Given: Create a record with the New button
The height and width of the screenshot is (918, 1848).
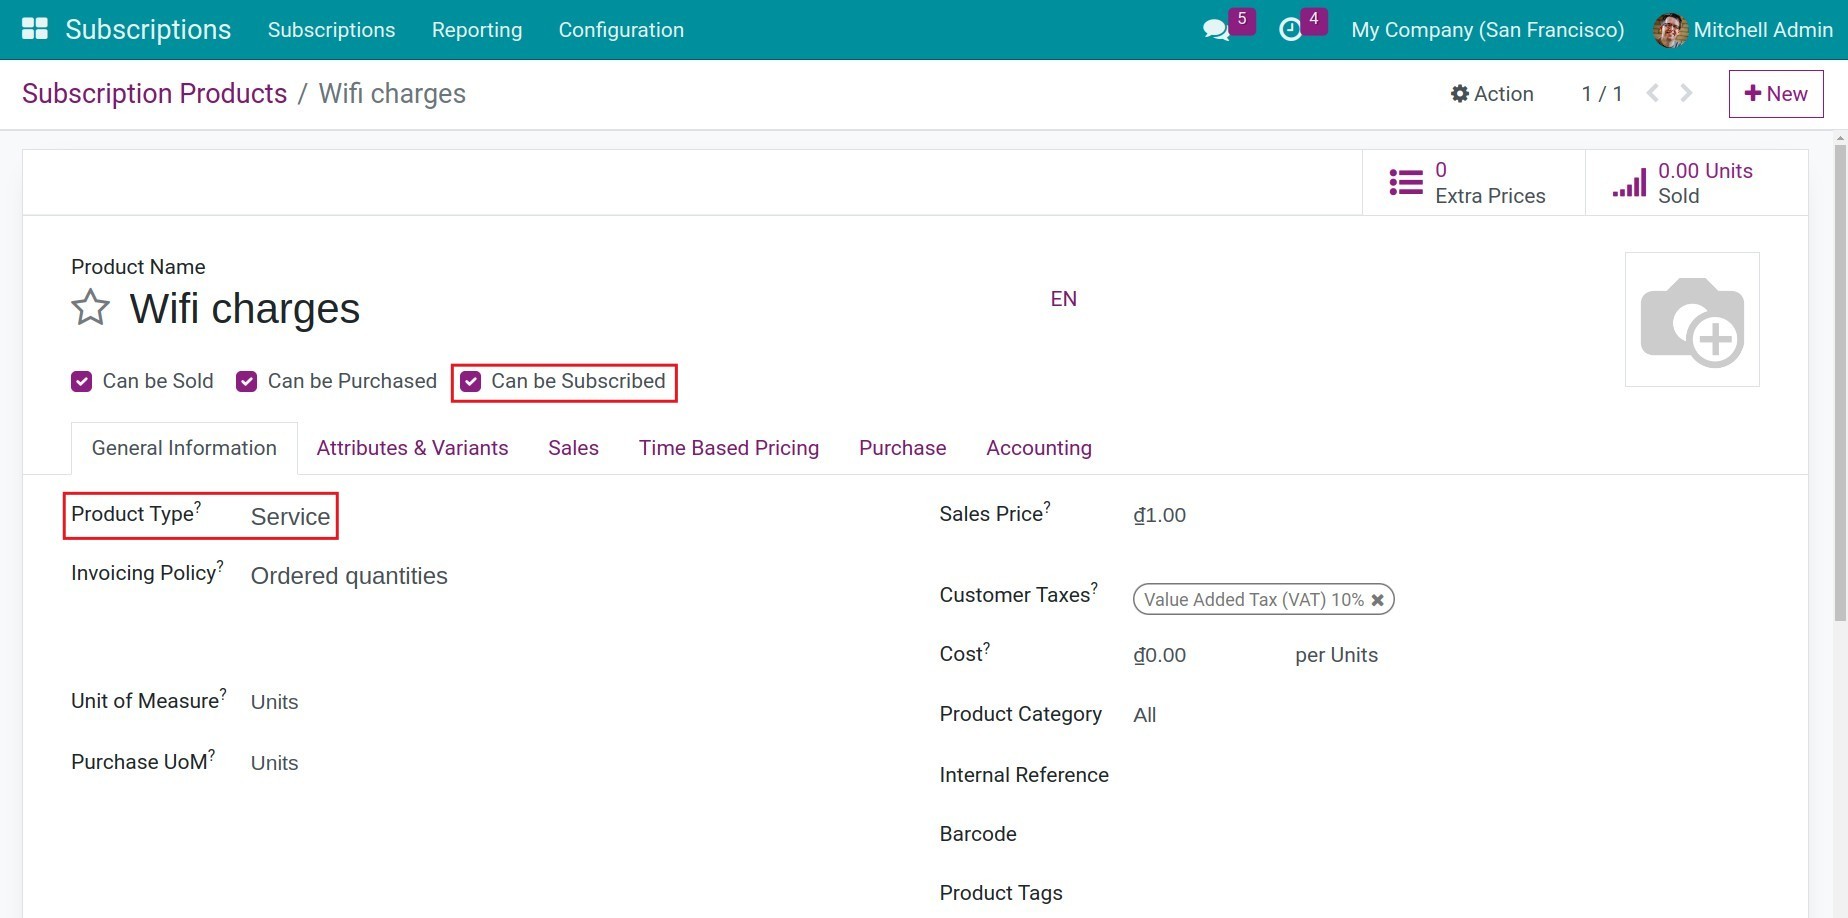Looking at the screenshot, I should tap(1775, 93).
